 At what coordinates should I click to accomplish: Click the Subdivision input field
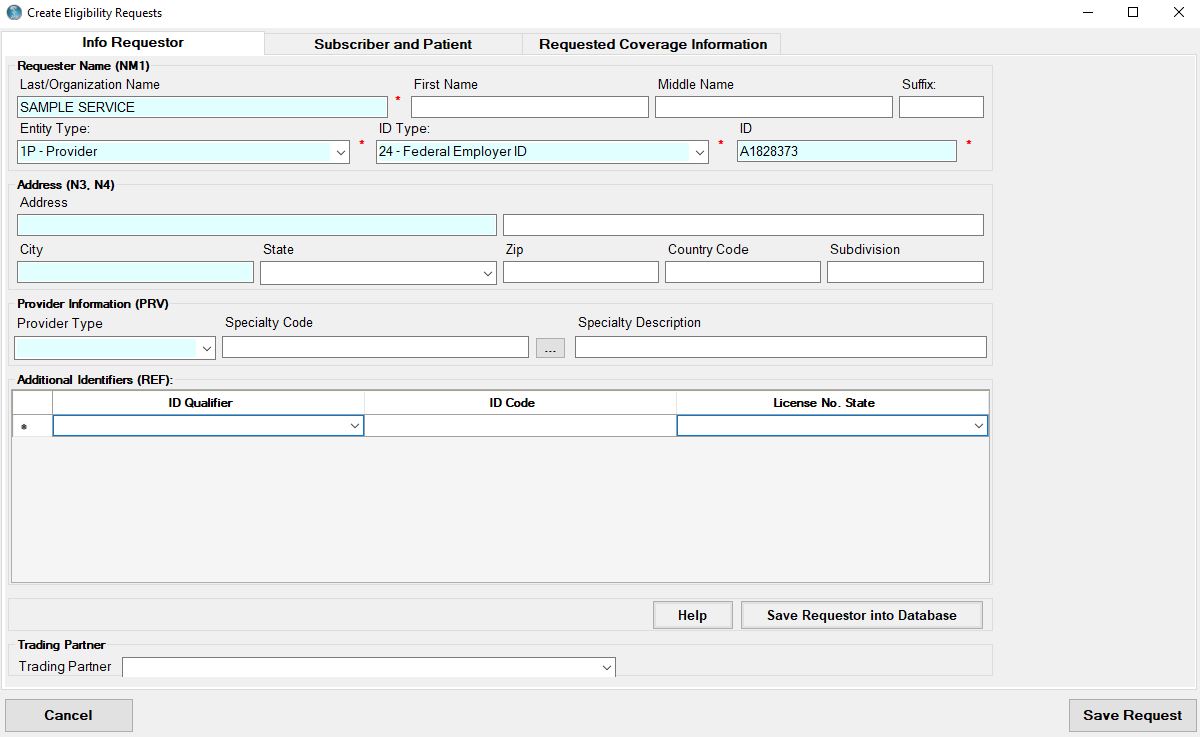pos(905,272)
